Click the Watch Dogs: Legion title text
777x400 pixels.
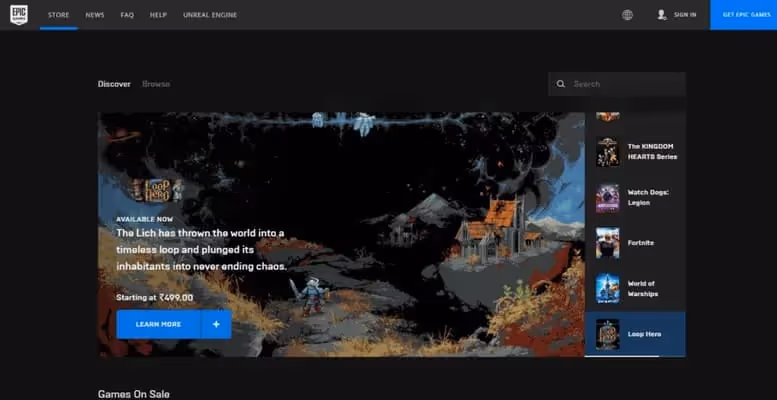click(648, 198)
